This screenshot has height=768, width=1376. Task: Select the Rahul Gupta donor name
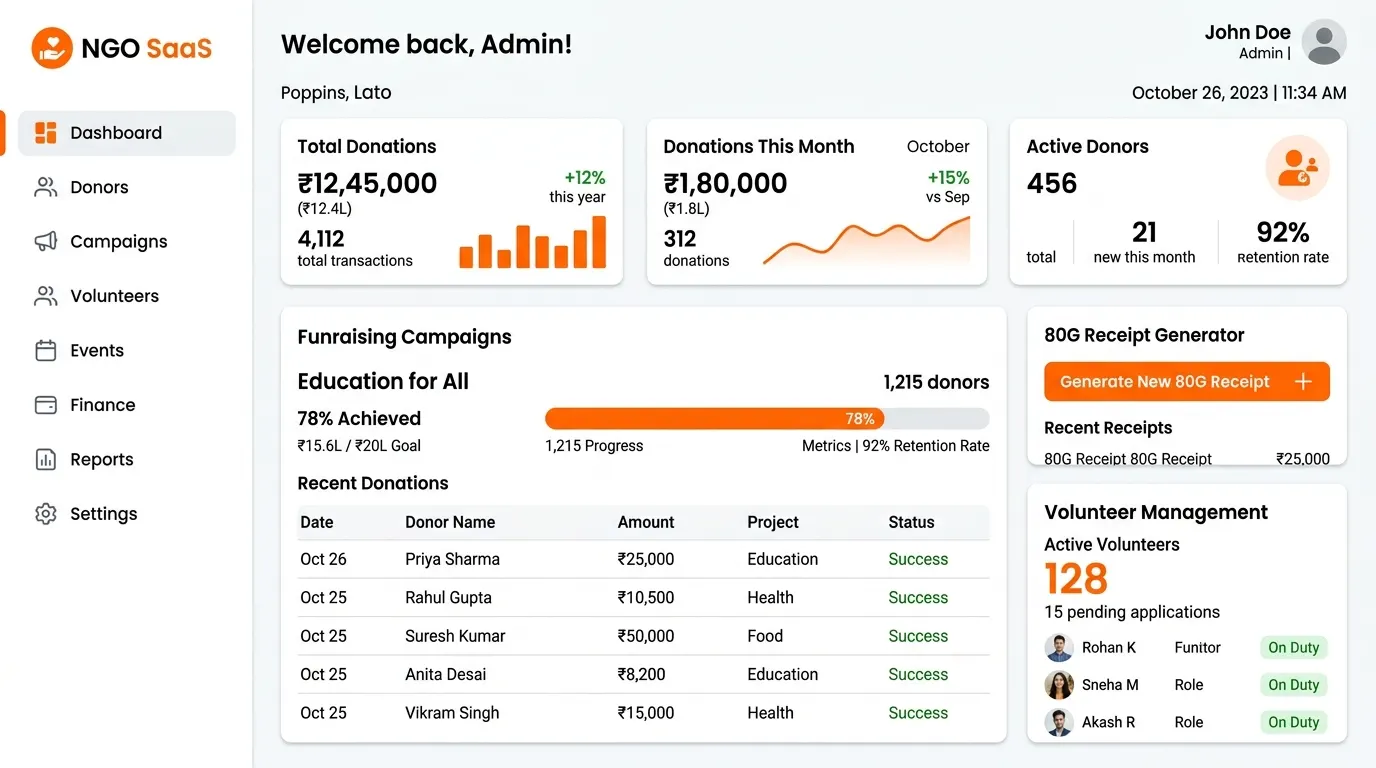pos(448,598)
